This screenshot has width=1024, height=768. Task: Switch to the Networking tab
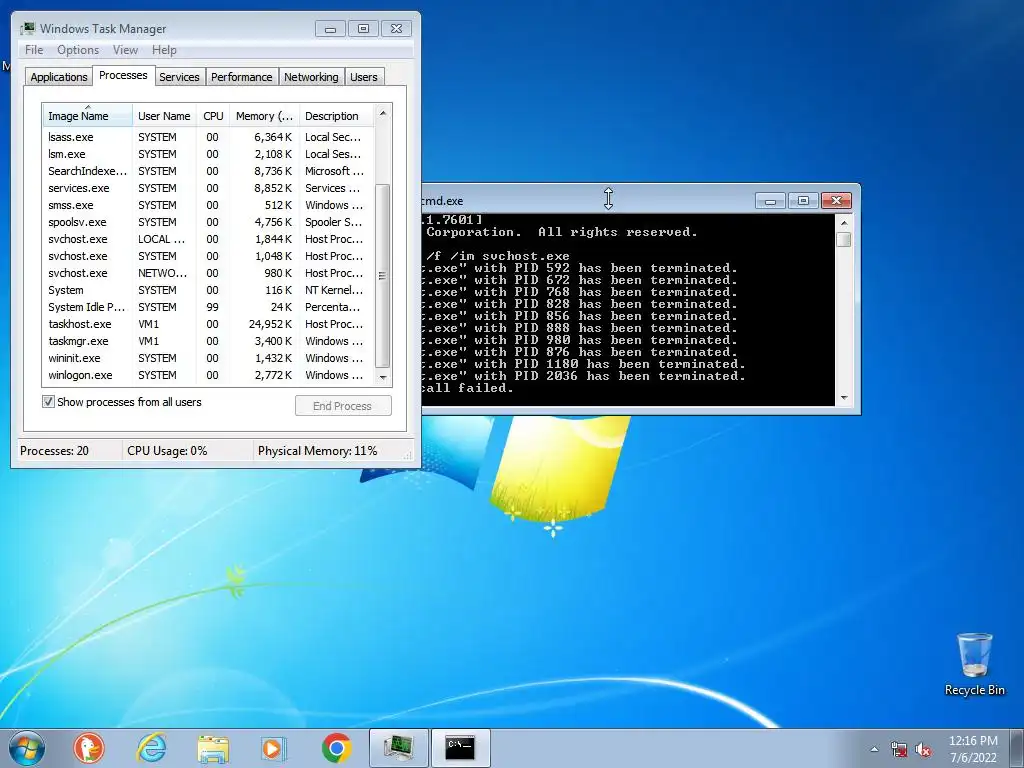311,77
